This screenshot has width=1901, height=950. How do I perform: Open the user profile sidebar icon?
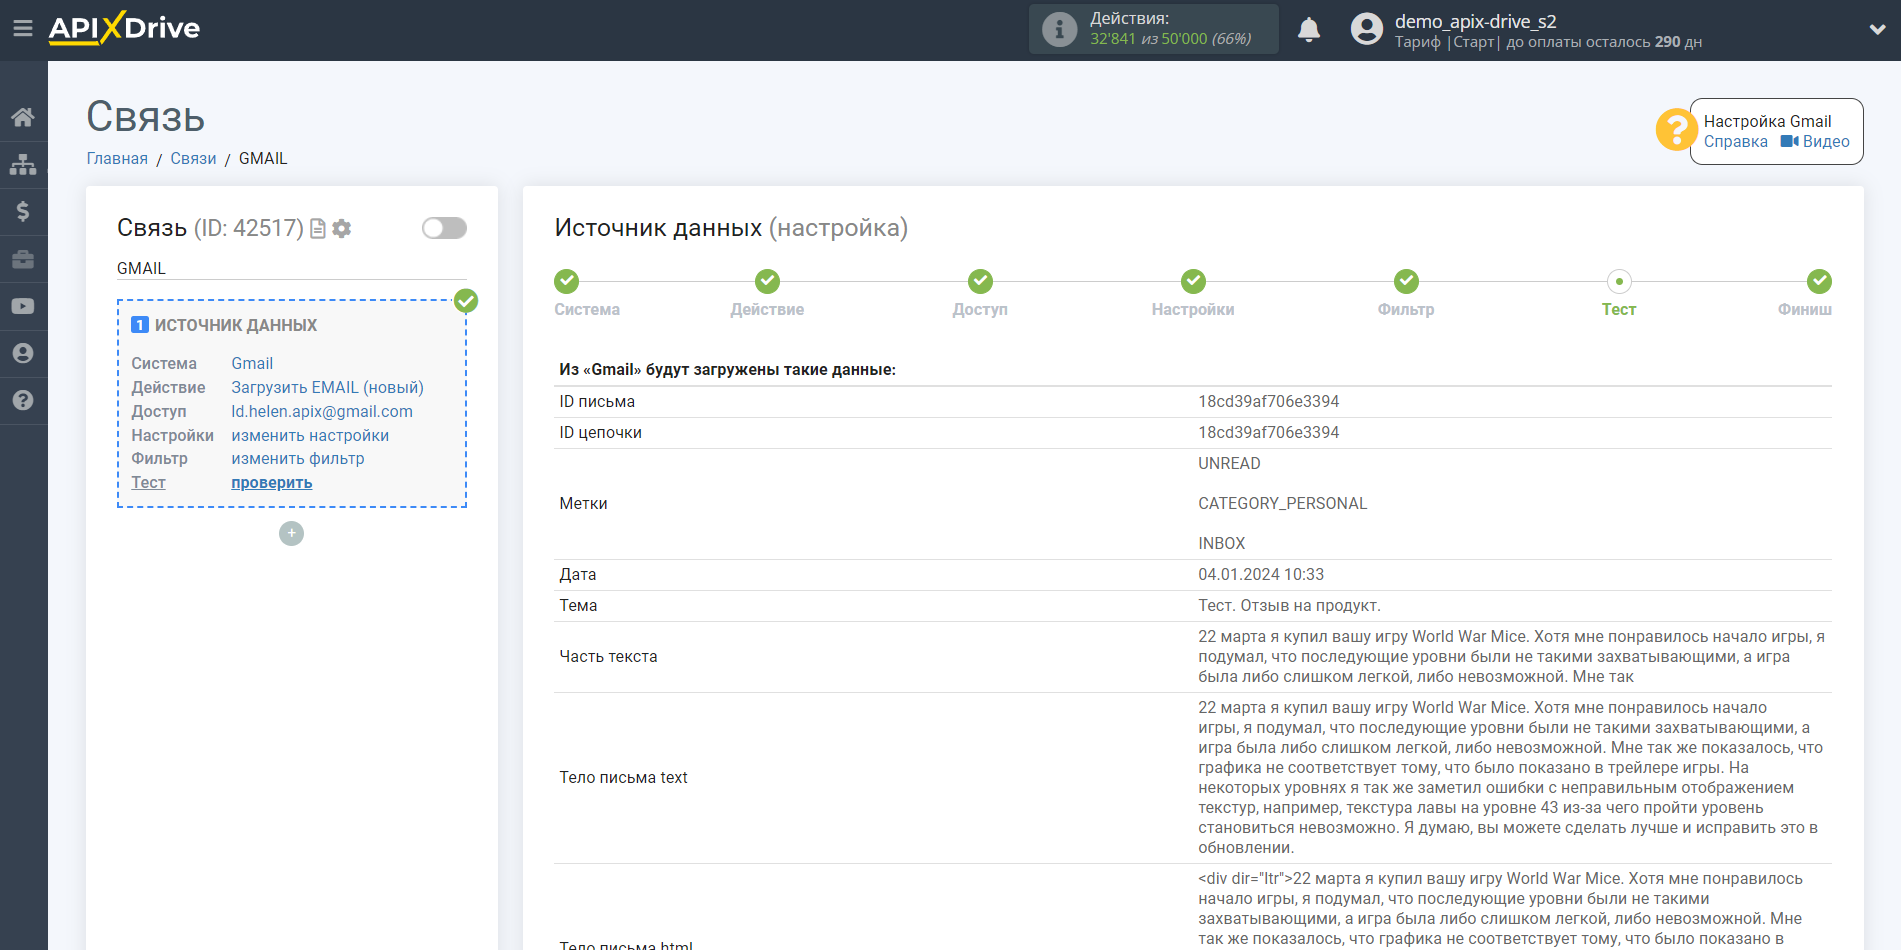pyautogui.click(x=23, y=353)
